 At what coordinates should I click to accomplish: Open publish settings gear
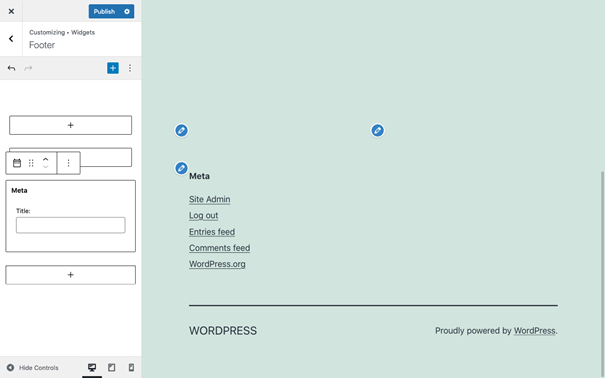point(127,12)
